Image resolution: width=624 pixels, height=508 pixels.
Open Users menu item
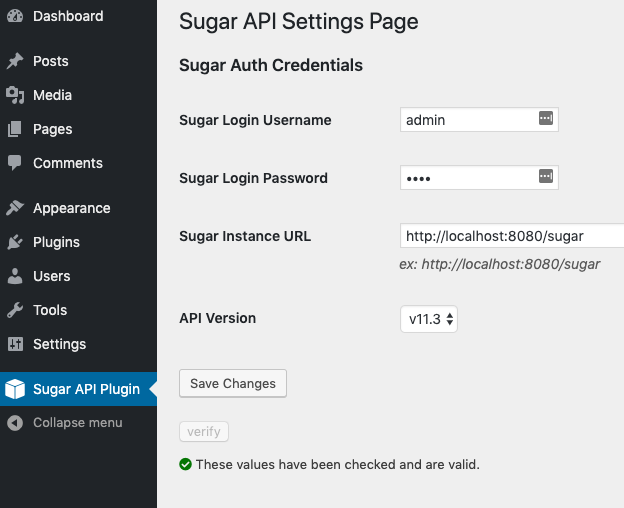coord(78,276)
